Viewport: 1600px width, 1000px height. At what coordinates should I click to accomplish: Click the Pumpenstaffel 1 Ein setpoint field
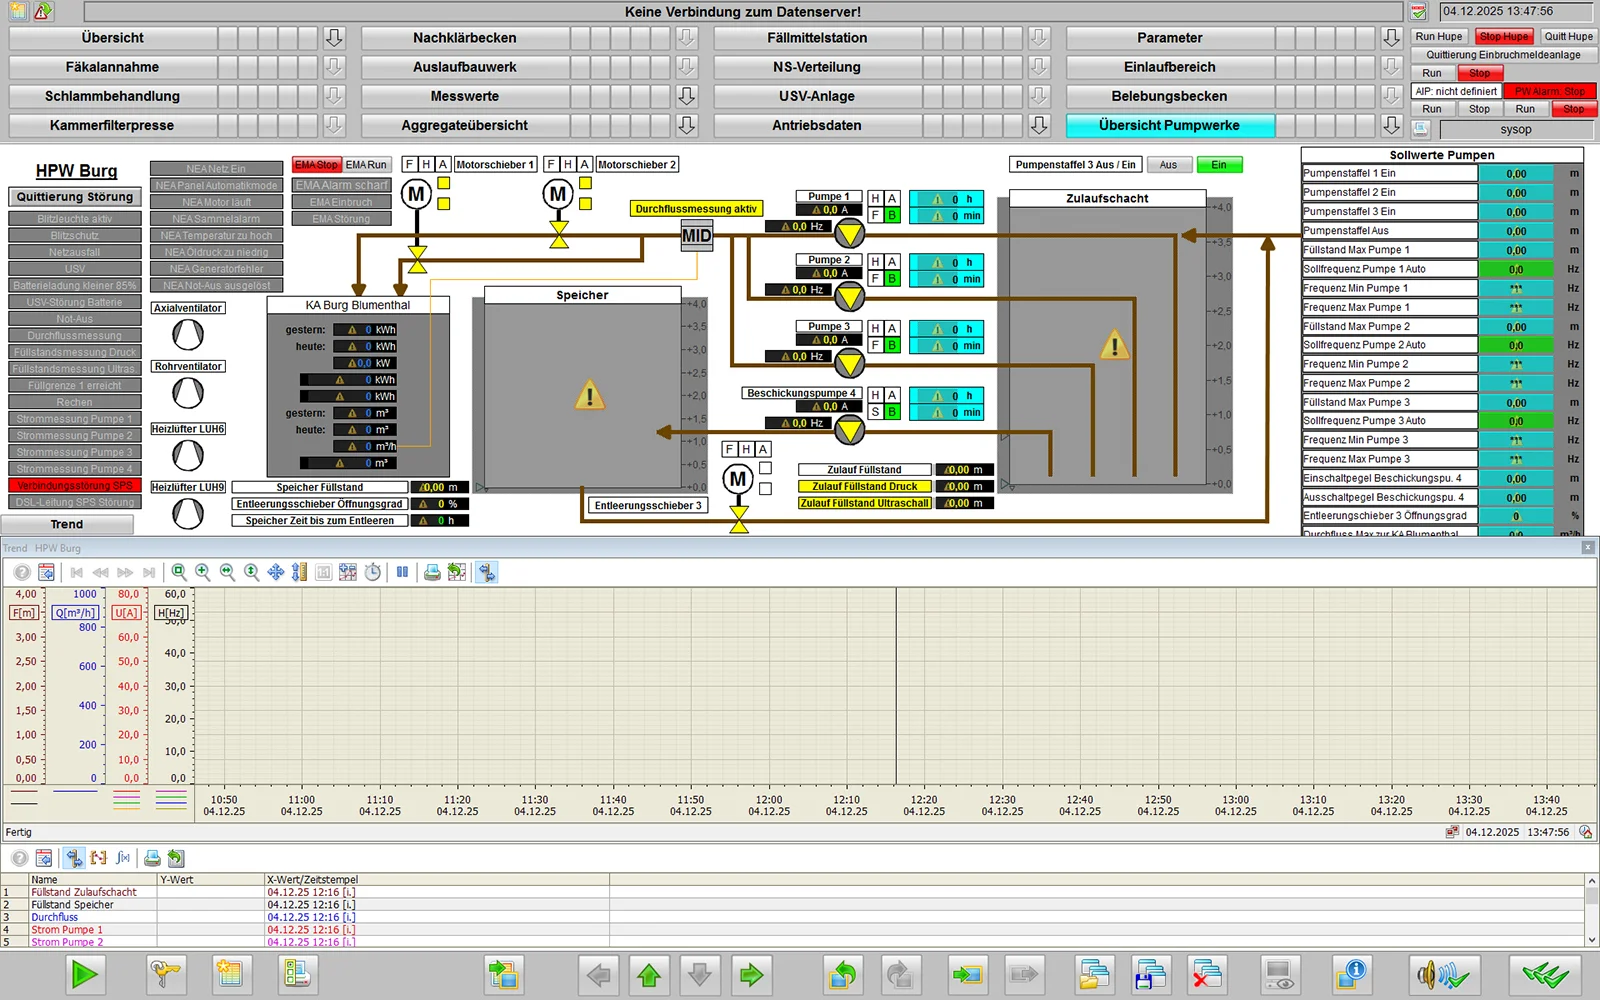(1516, 174)
